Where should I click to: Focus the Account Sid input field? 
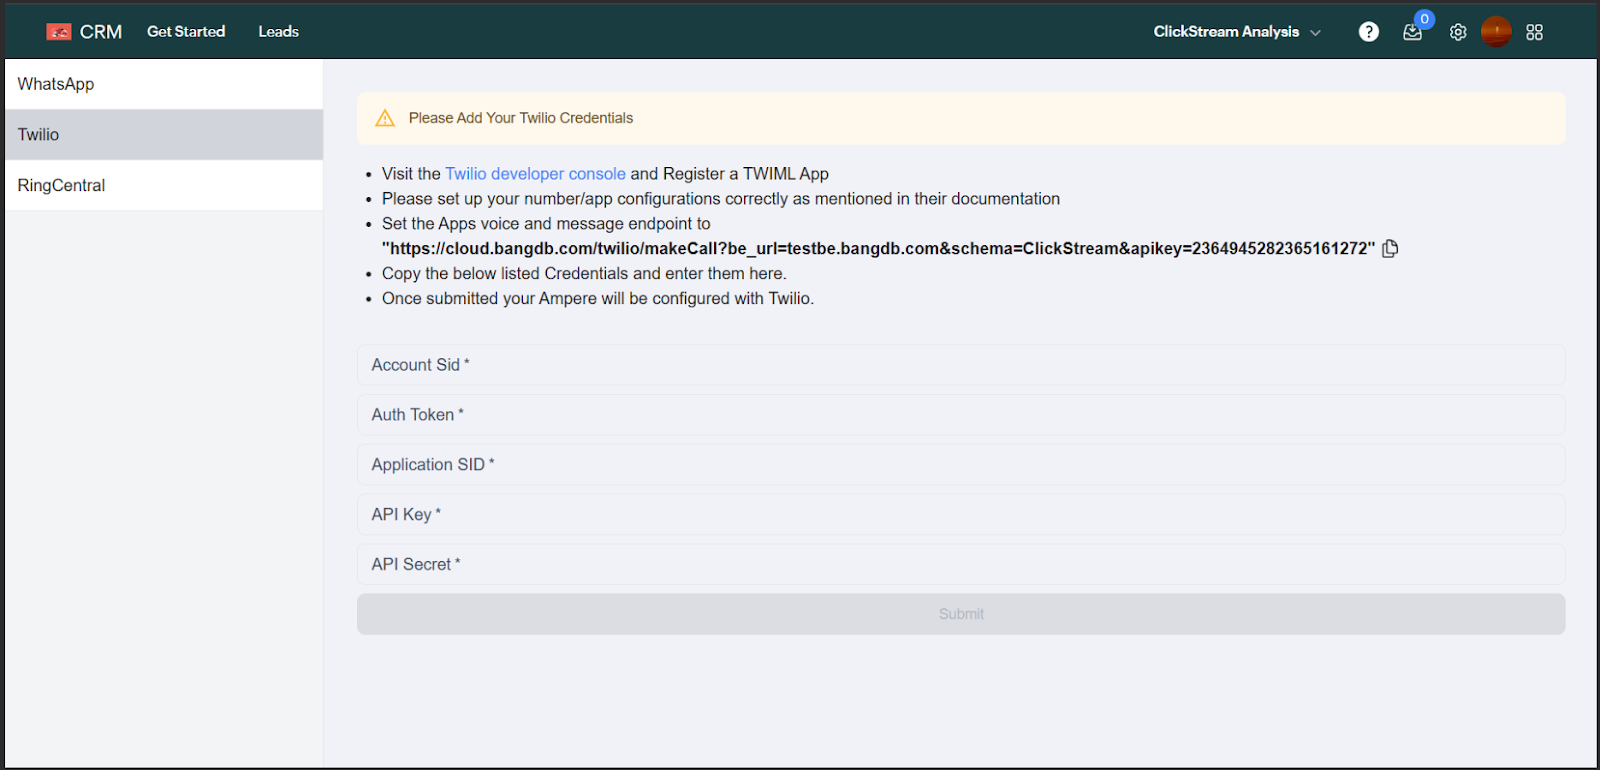point(961,365)
